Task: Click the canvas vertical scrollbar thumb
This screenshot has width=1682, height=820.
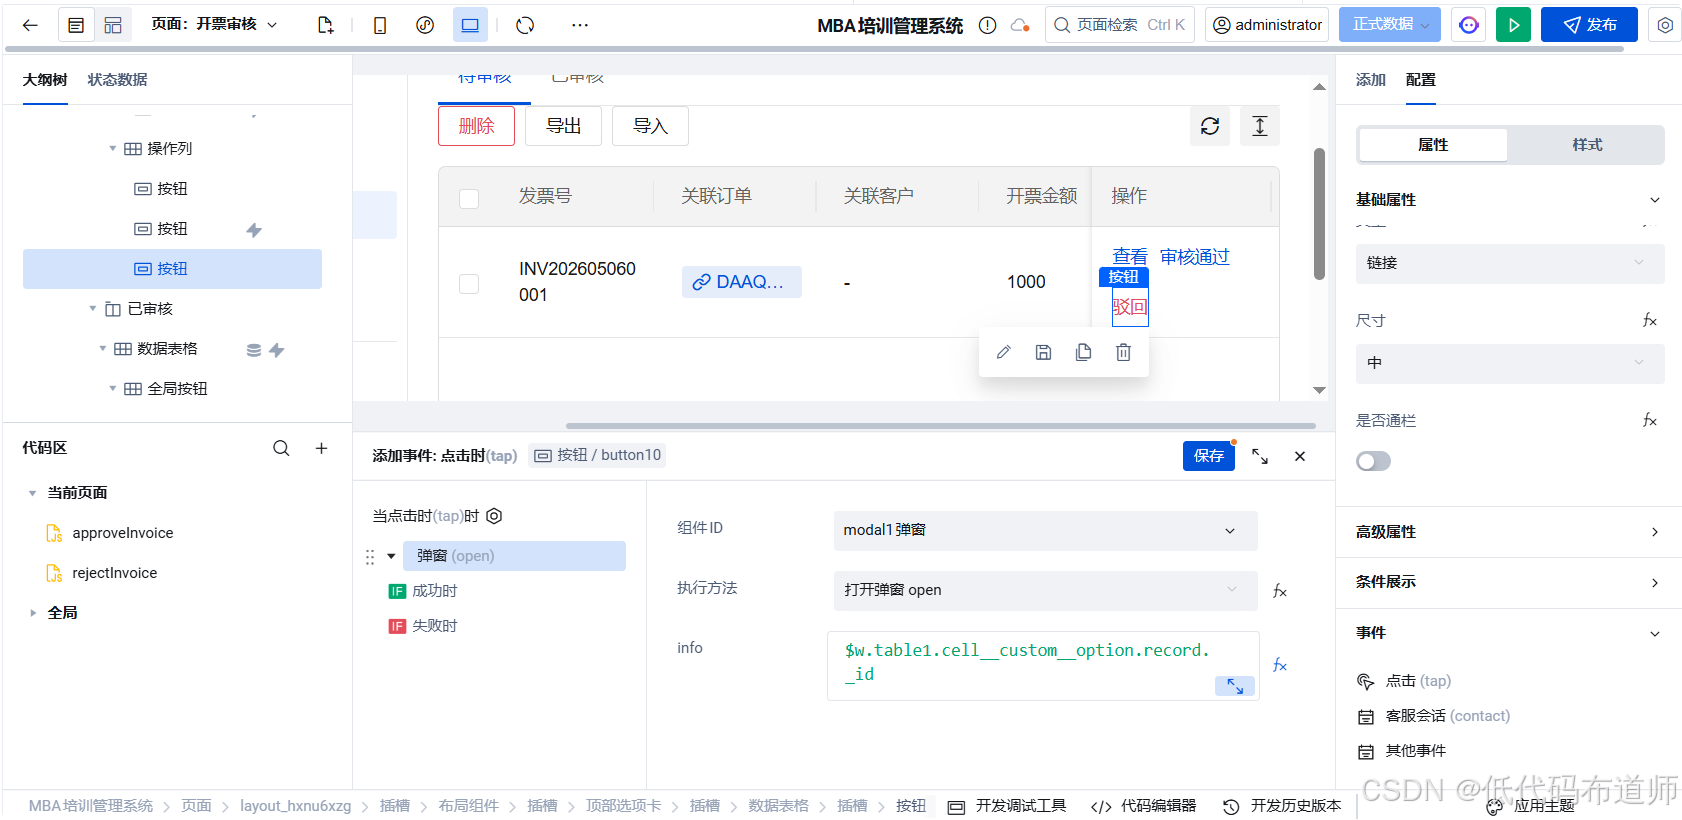Action: click(x=1319, y=213)
